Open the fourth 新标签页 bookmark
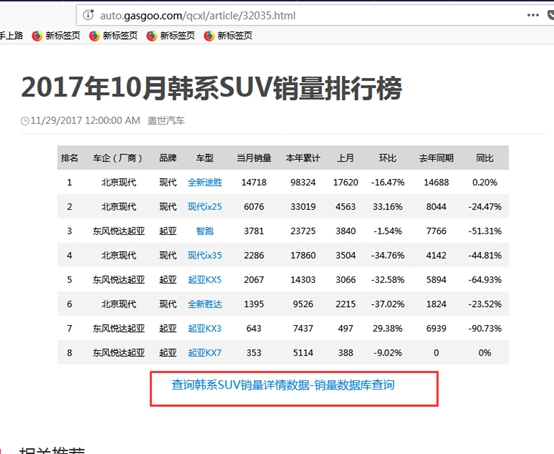Screen dimensions: 554x454 click(x=228, y=36)
